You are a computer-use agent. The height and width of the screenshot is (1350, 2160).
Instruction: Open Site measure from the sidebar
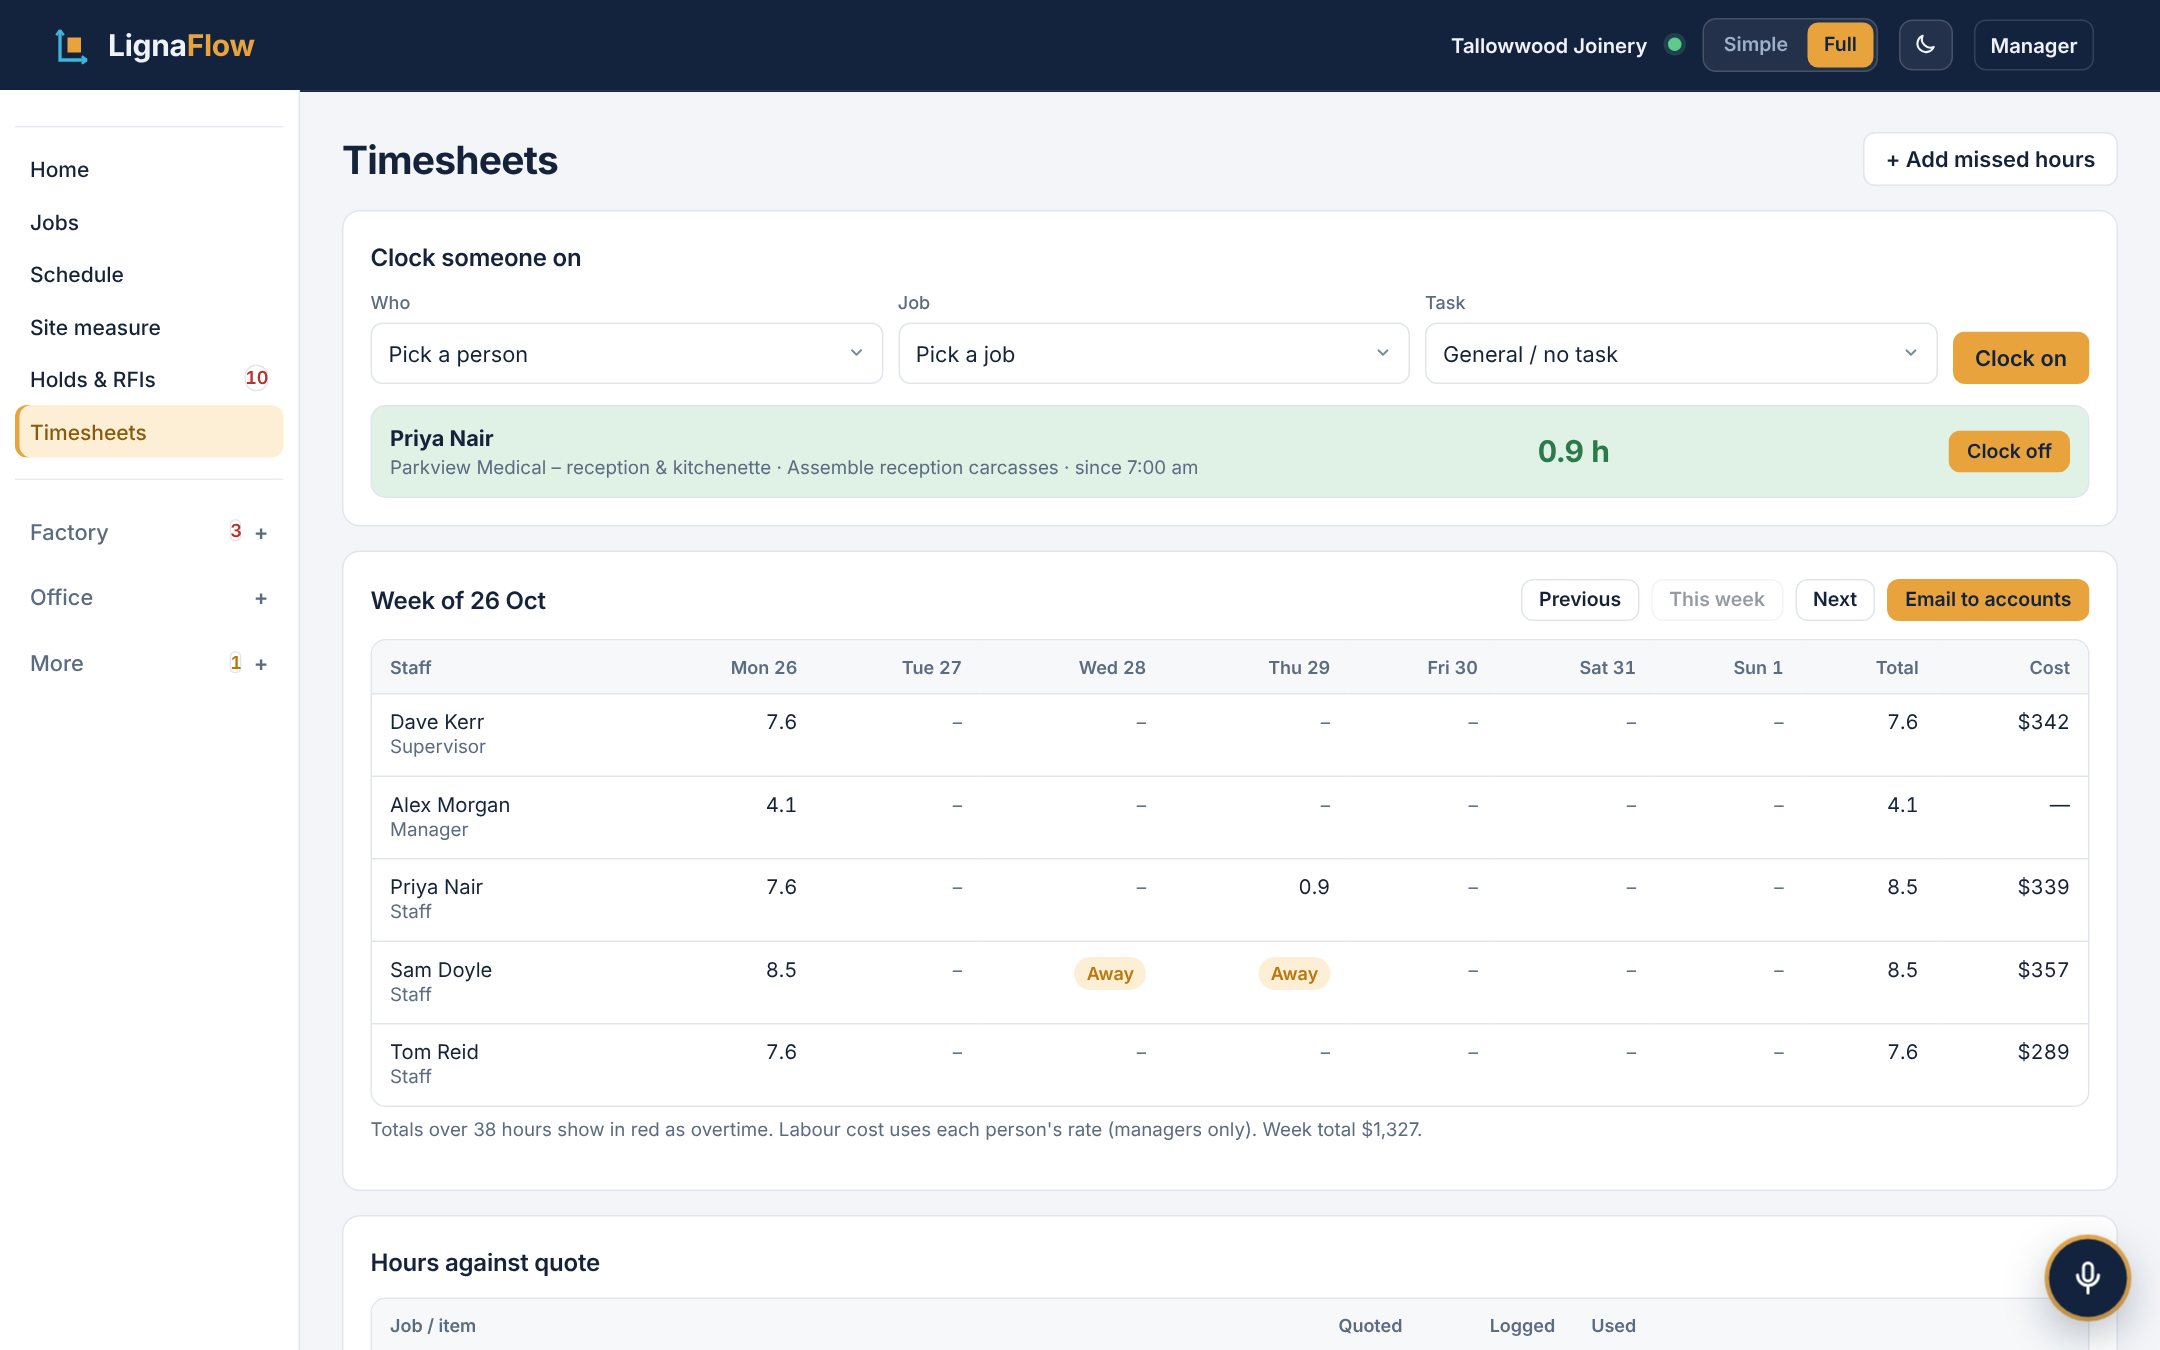(95, 328)
